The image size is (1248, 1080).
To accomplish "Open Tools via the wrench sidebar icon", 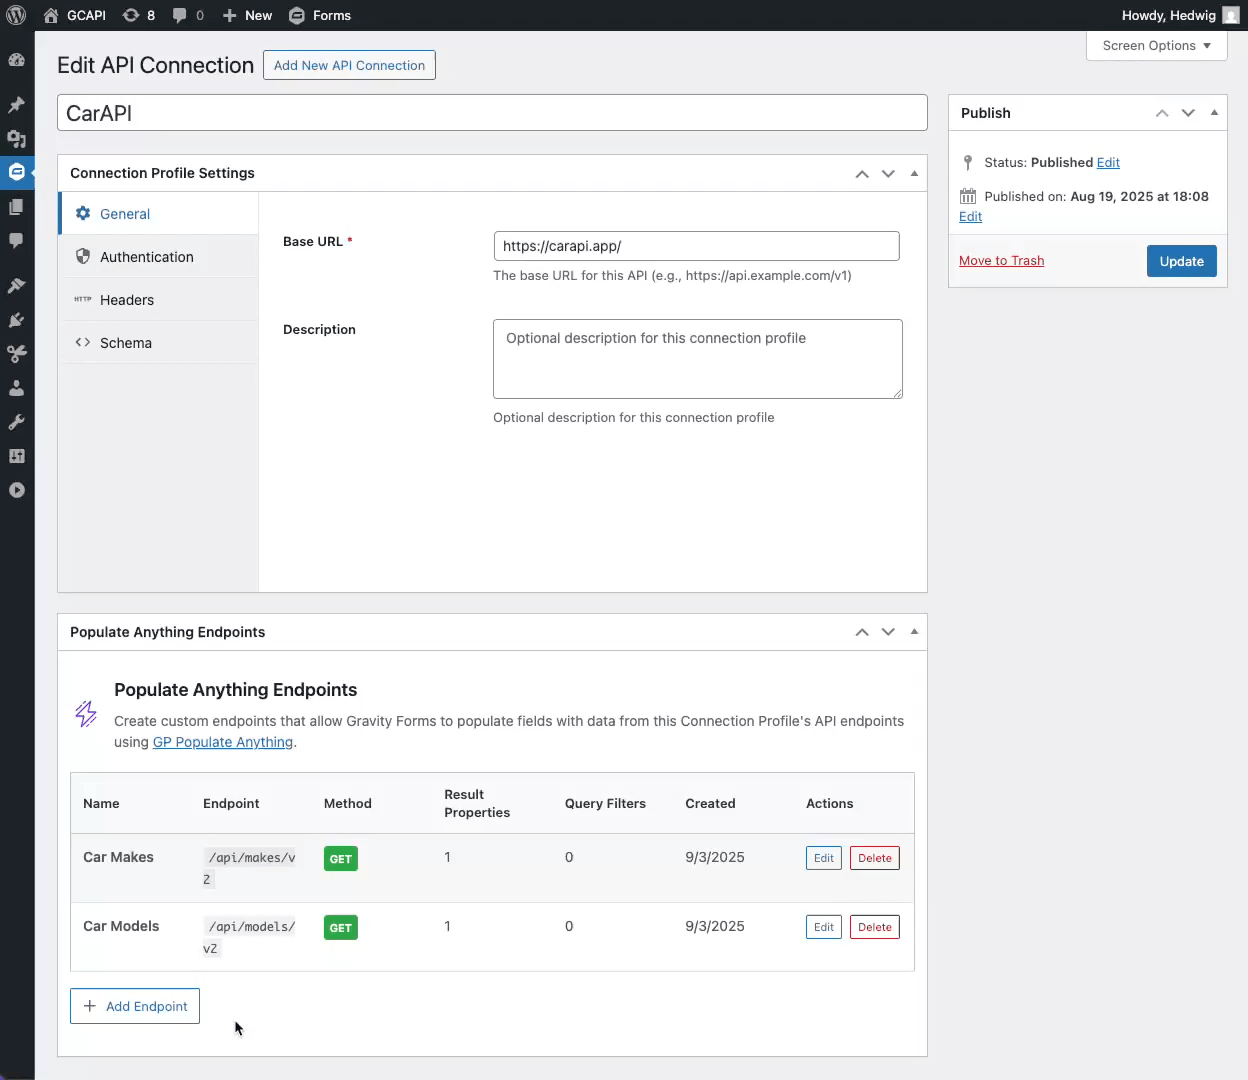I will tap(17, 422).
